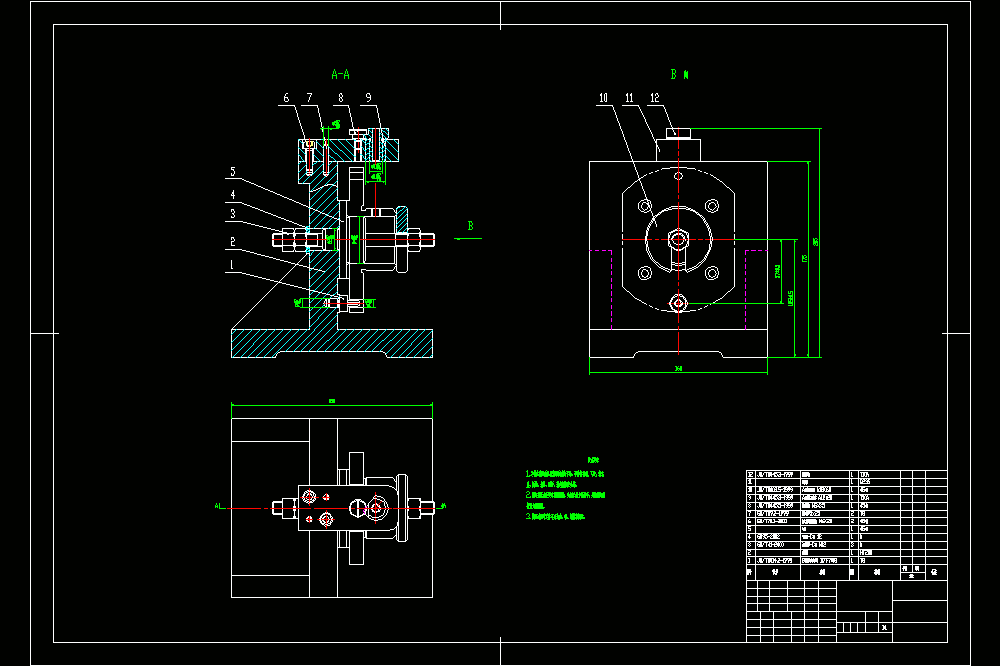This screenshot has width=1000, height=666.
Task: Click part callout number 7
Action: tap(310, 98)
